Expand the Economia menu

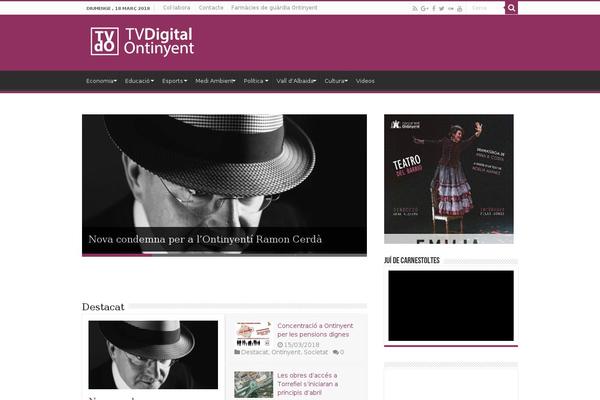101,81
